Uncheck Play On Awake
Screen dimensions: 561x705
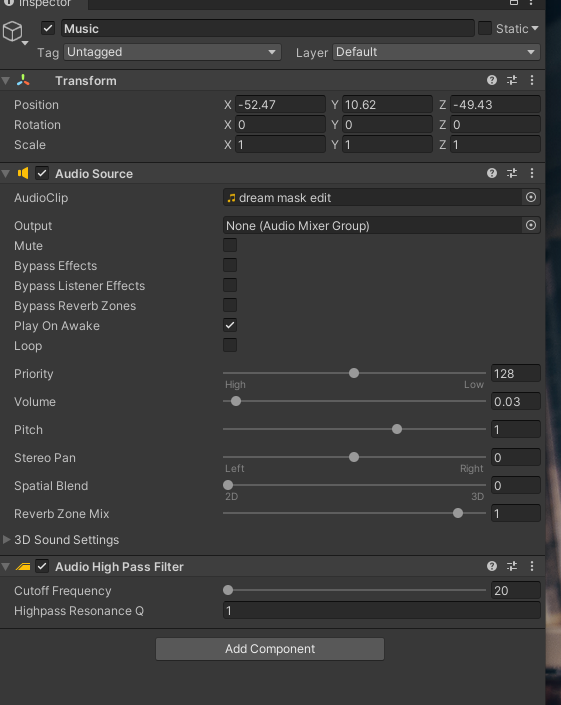coord(230,326)
